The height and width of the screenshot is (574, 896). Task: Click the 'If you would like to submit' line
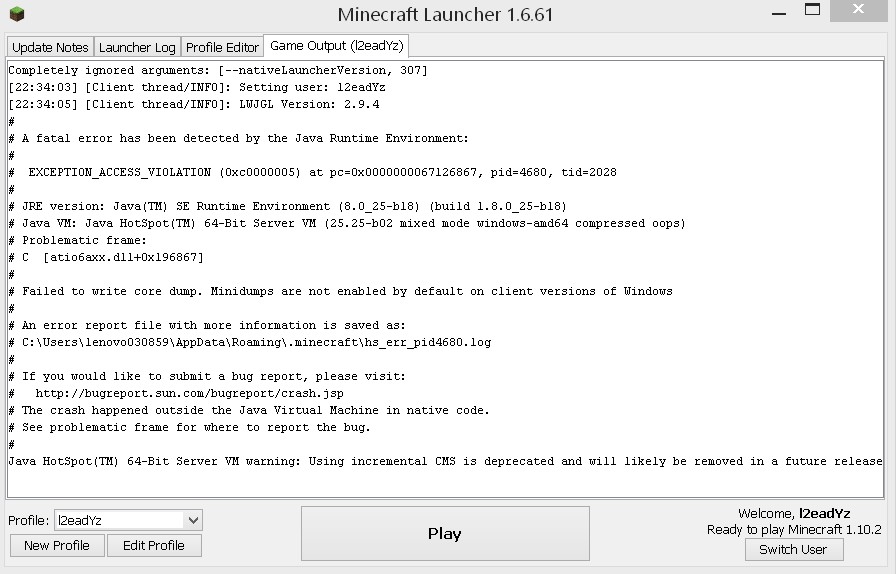(207, 376)
